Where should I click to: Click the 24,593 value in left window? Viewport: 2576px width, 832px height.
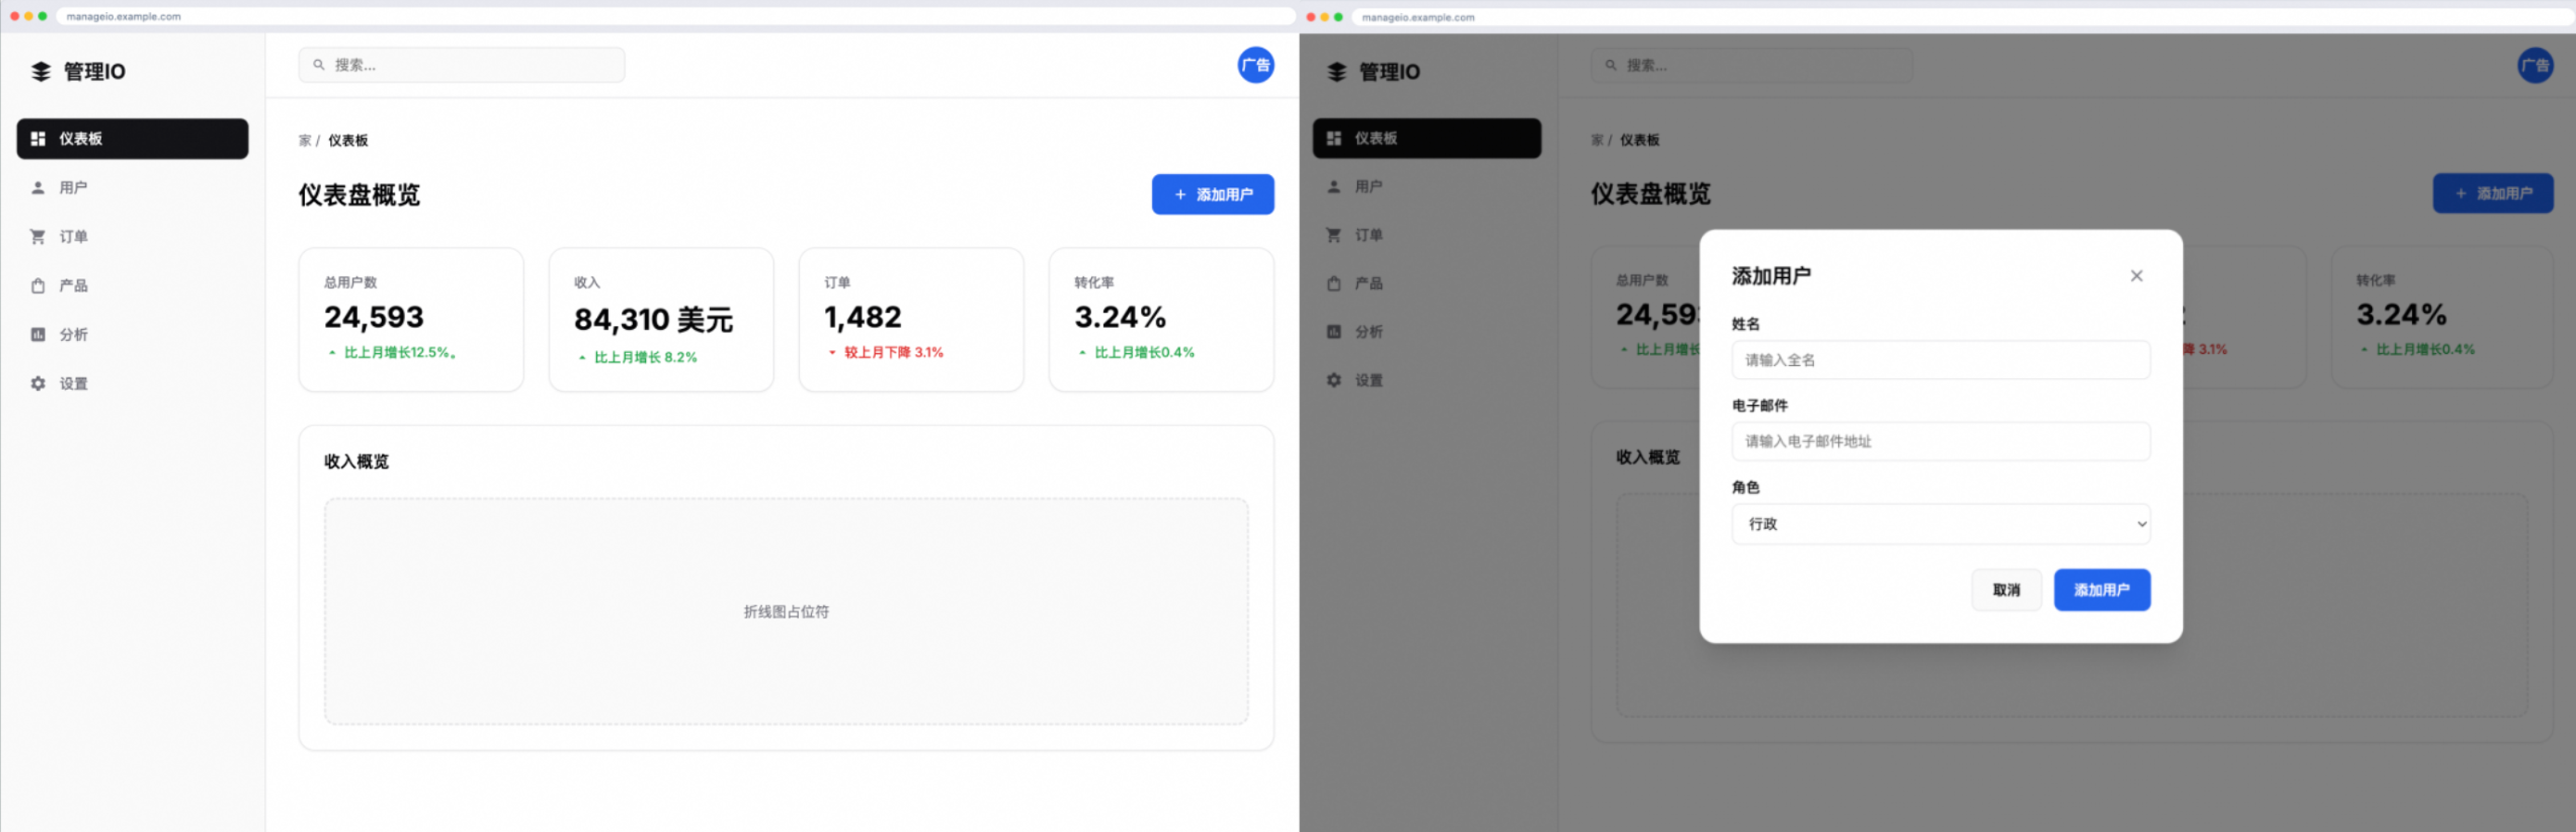click(x=374, y=317)
